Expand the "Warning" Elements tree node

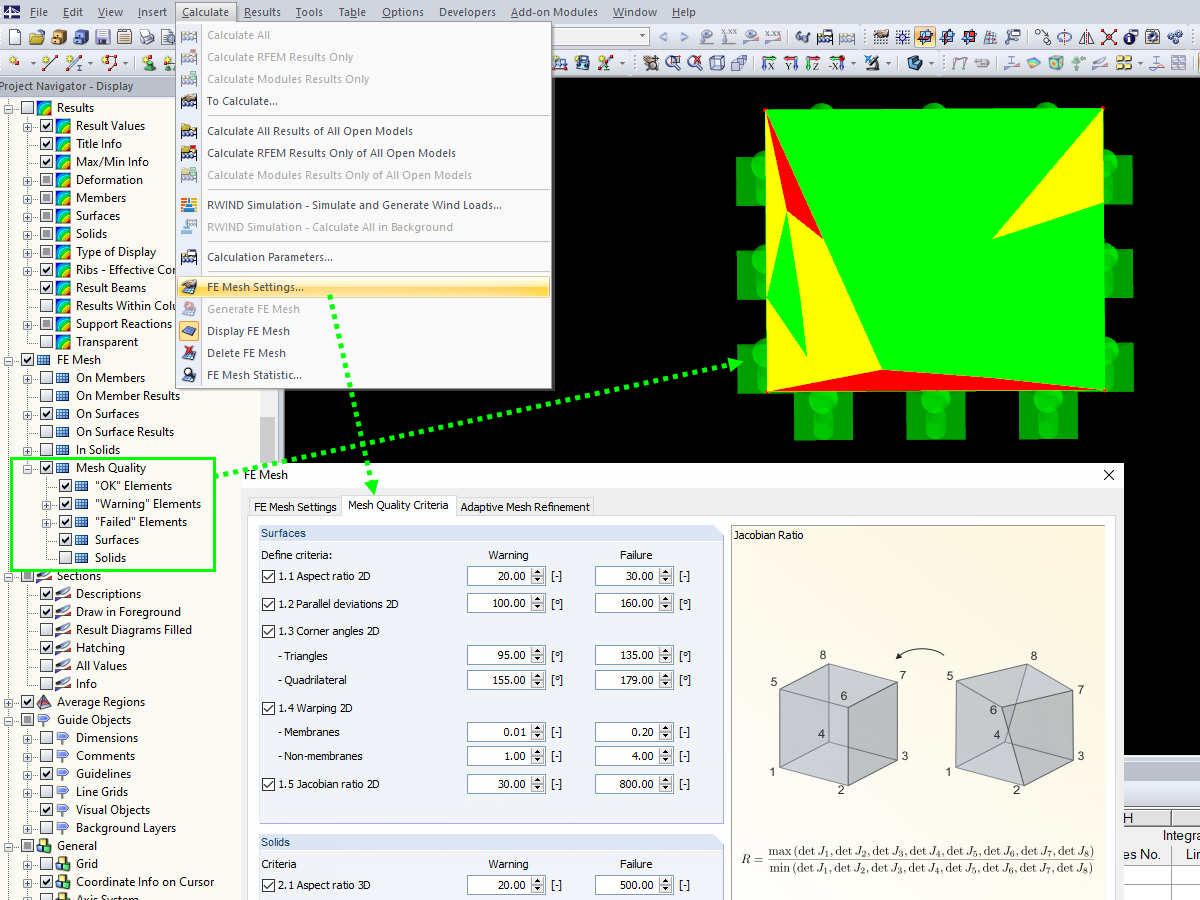click(48, 503)
